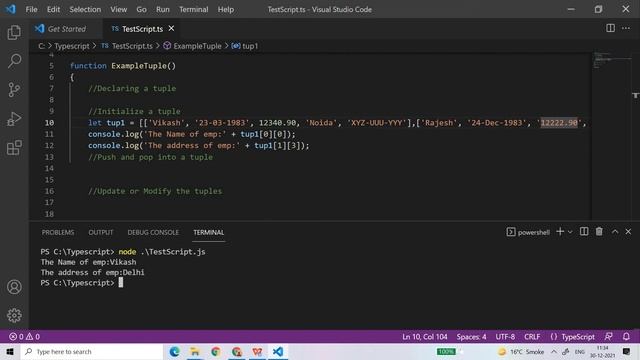The height and width of the screenshot is (360, 640).
Task: Close the bottom panel
Action: (628, 231)
